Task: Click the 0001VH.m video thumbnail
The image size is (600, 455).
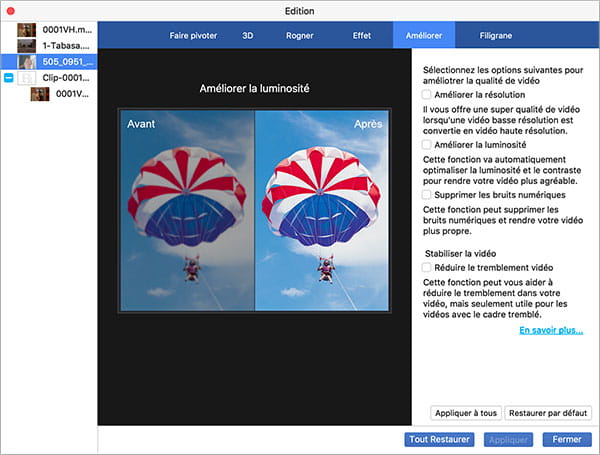Action: point(27,30)
